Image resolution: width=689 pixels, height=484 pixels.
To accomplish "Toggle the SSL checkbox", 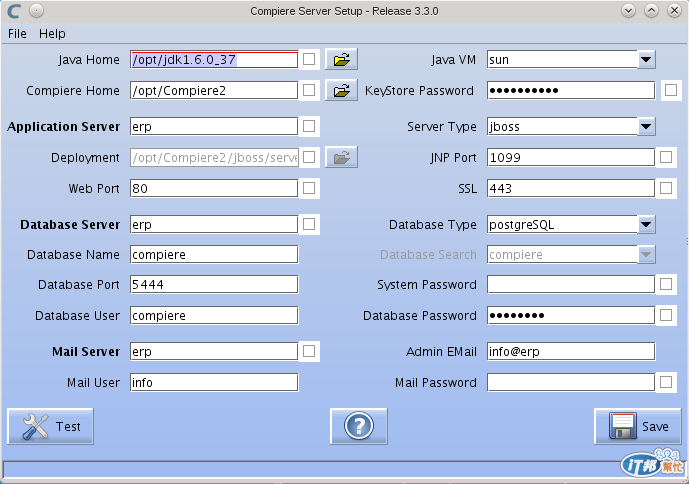I will point(666,189).
